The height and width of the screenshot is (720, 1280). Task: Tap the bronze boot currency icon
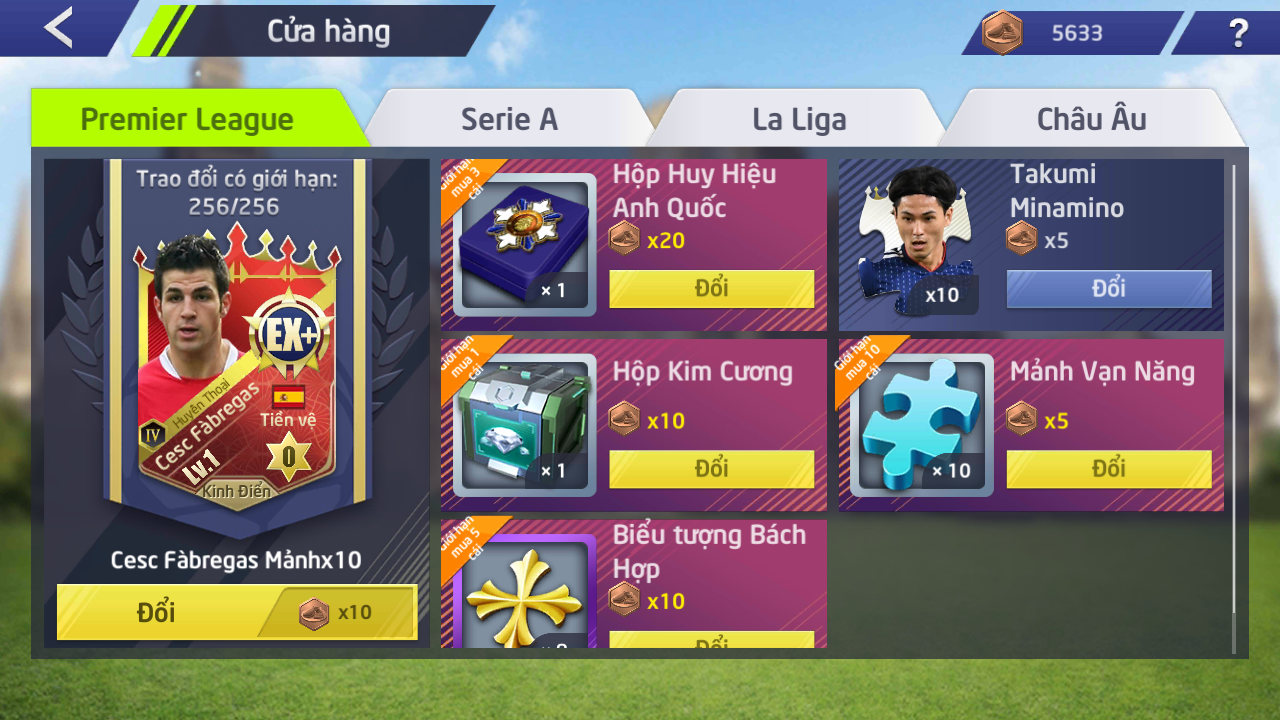[x=1001, y=33]
